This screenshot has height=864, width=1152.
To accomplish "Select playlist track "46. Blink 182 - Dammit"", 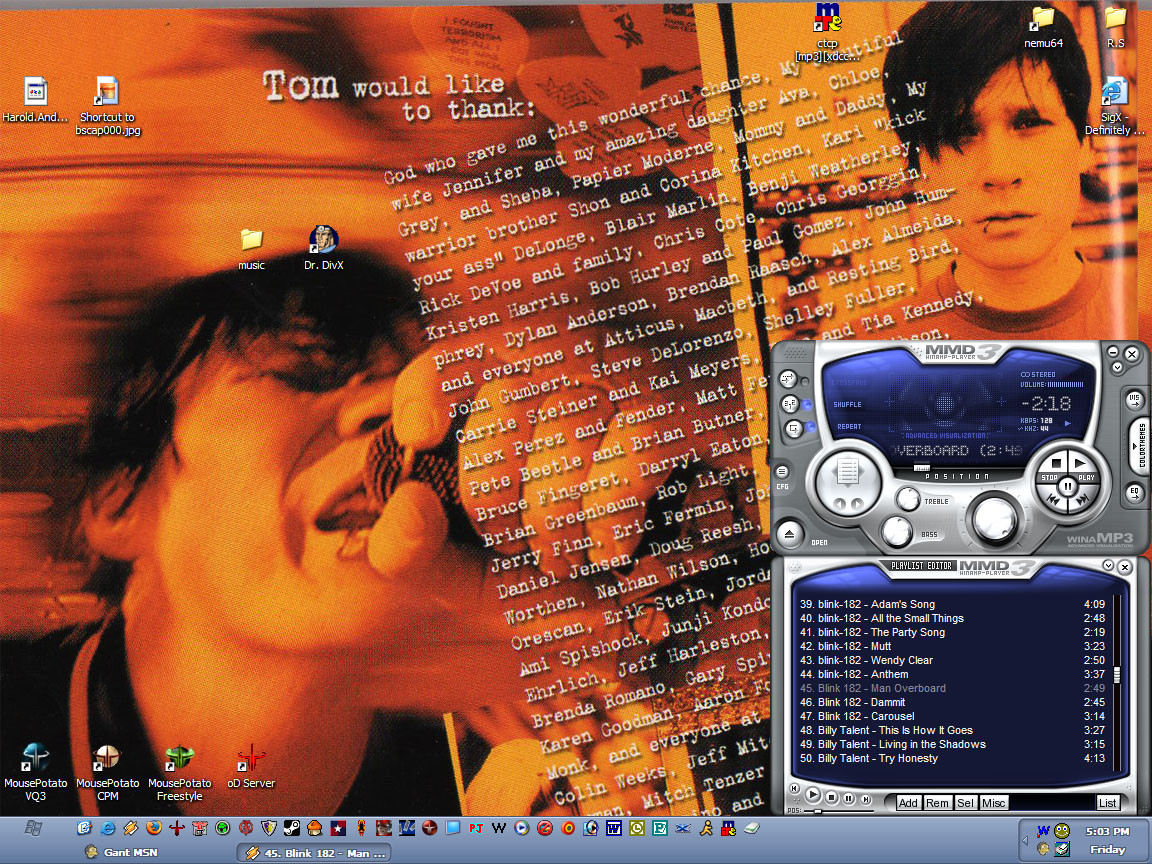I will [x=952, y=702].
